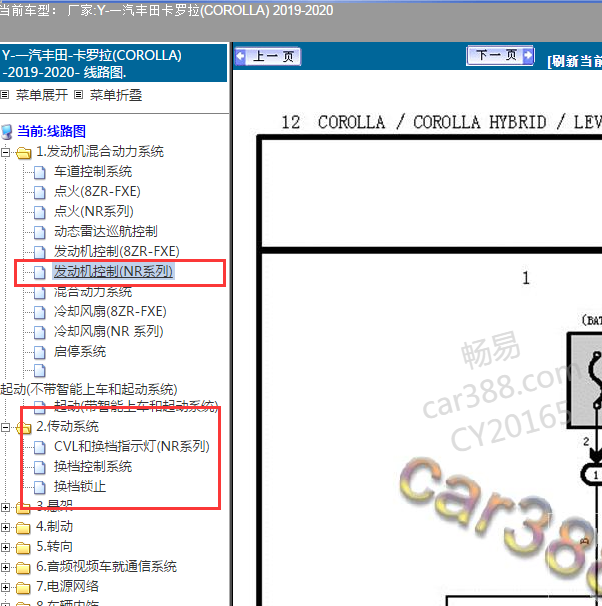This screenshot has width=602, height=606.
Task: Click page icon beside CVL和换档指示灯(NR系列)
Action: (39, 448)
